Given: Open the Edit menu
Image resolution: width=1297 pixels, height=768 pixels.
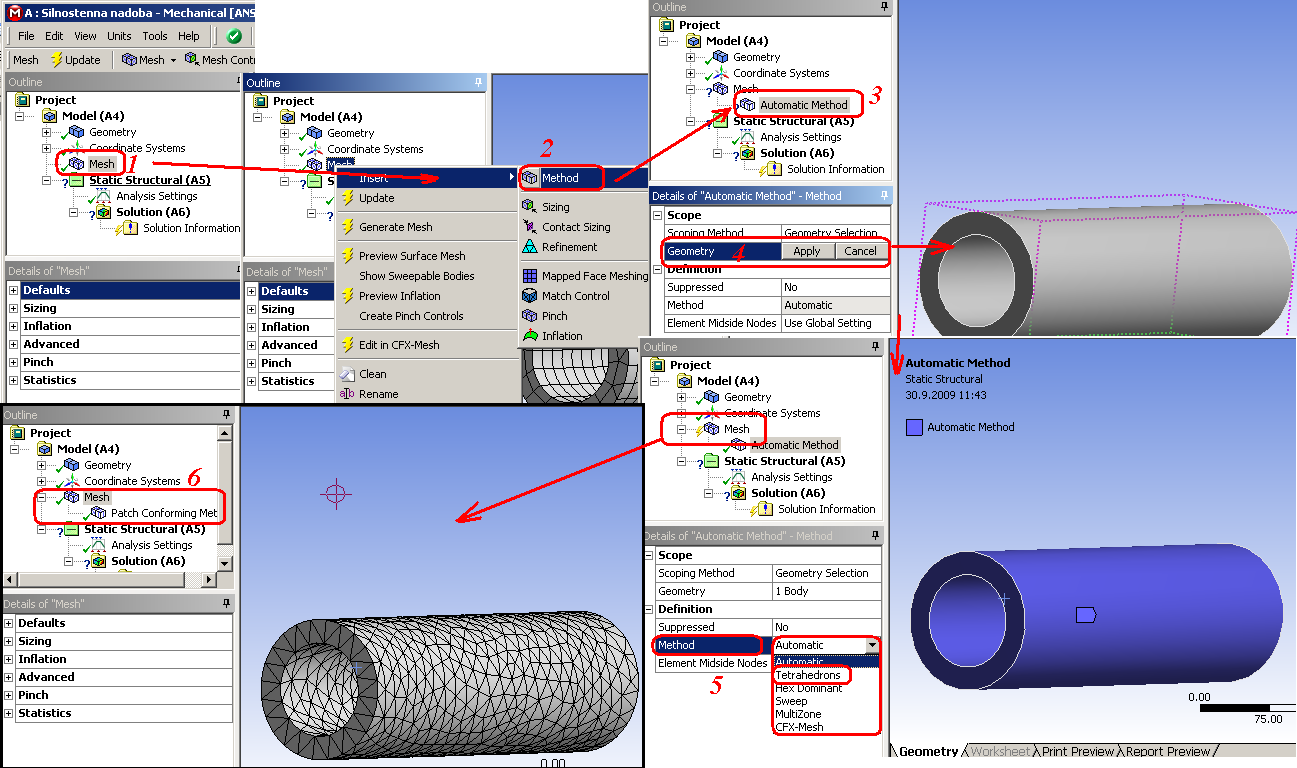Looking at the screenshot, I should coord(54,36).
